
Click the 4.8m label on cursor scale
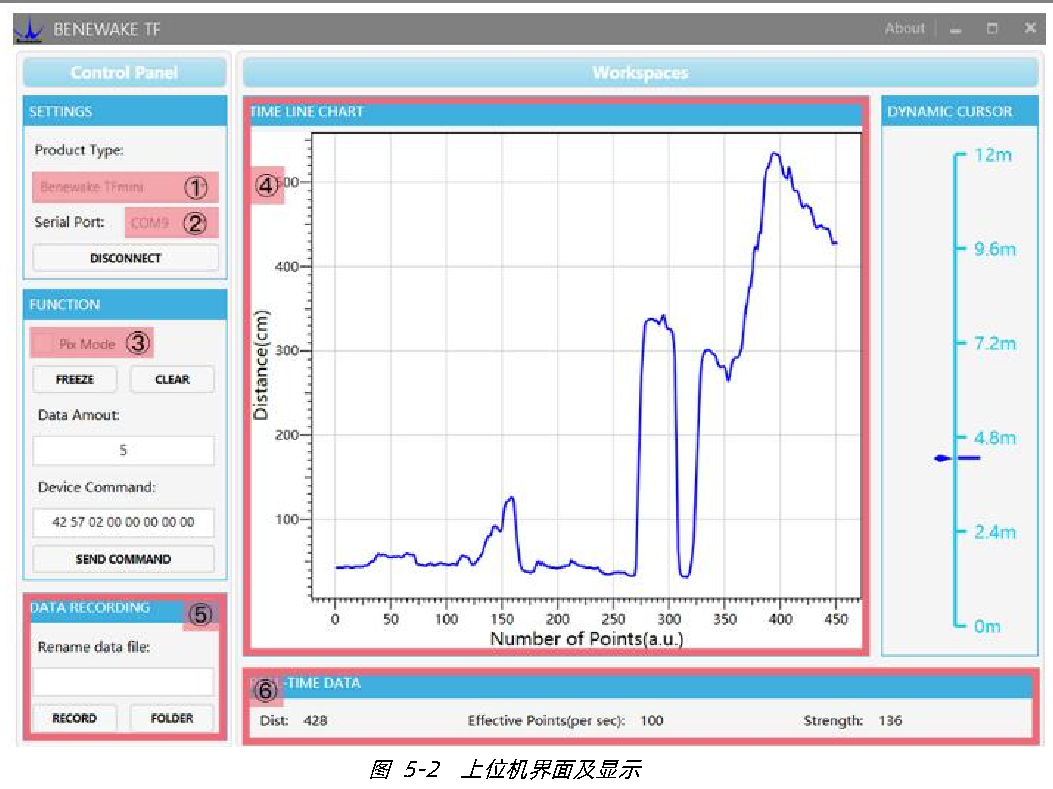[x=995, y=438]
